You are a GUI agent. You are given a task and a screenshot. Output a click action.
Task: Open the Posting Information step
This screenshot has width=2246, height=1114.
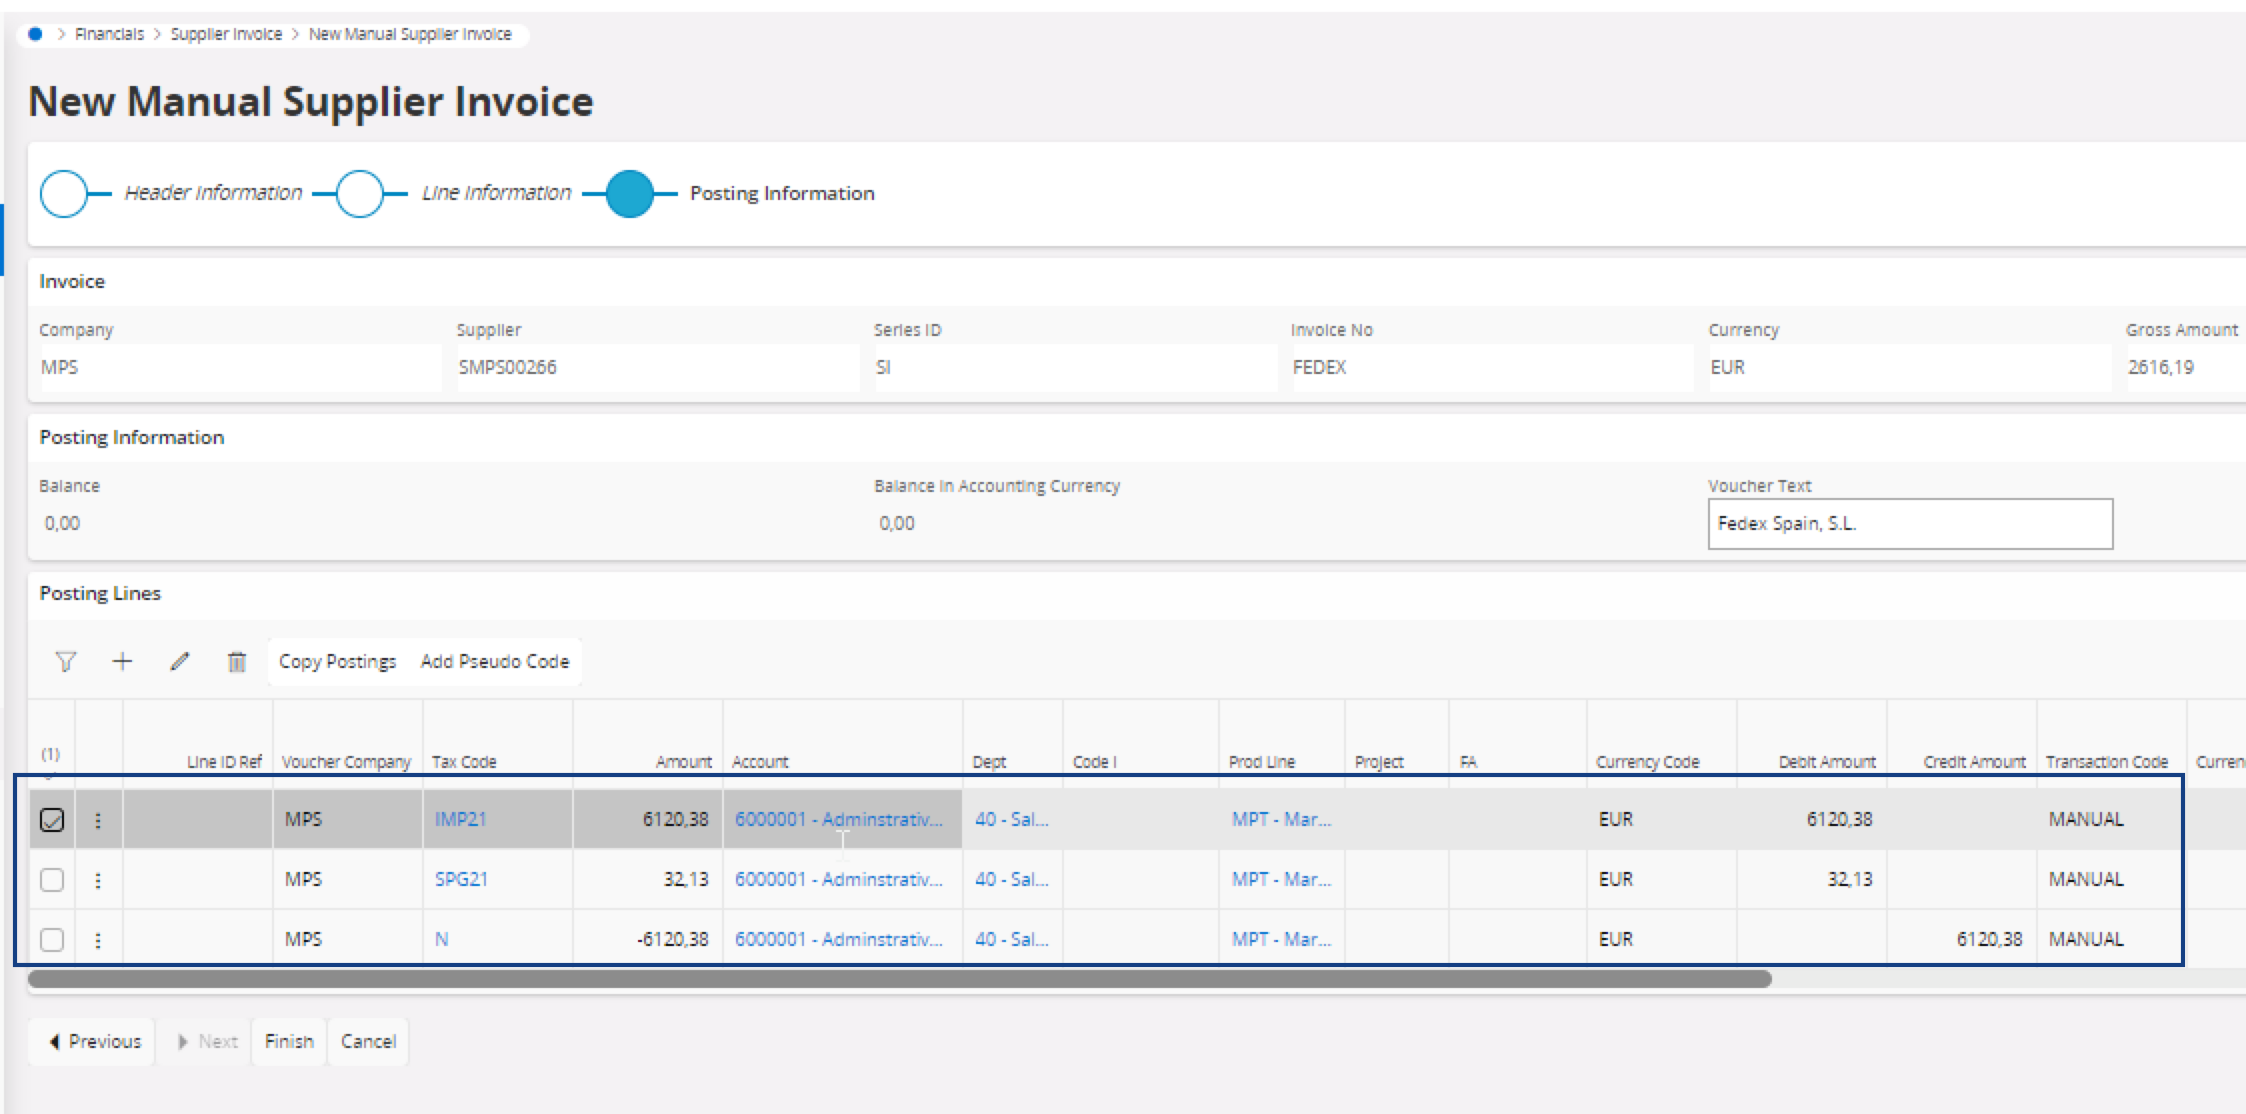click(630, 194)
